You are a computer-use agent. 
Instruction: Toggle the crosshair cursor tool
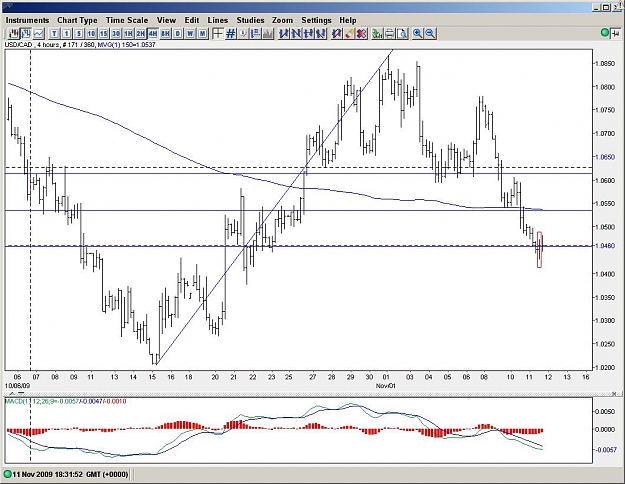pyautogui.click(x=218, y=33)
